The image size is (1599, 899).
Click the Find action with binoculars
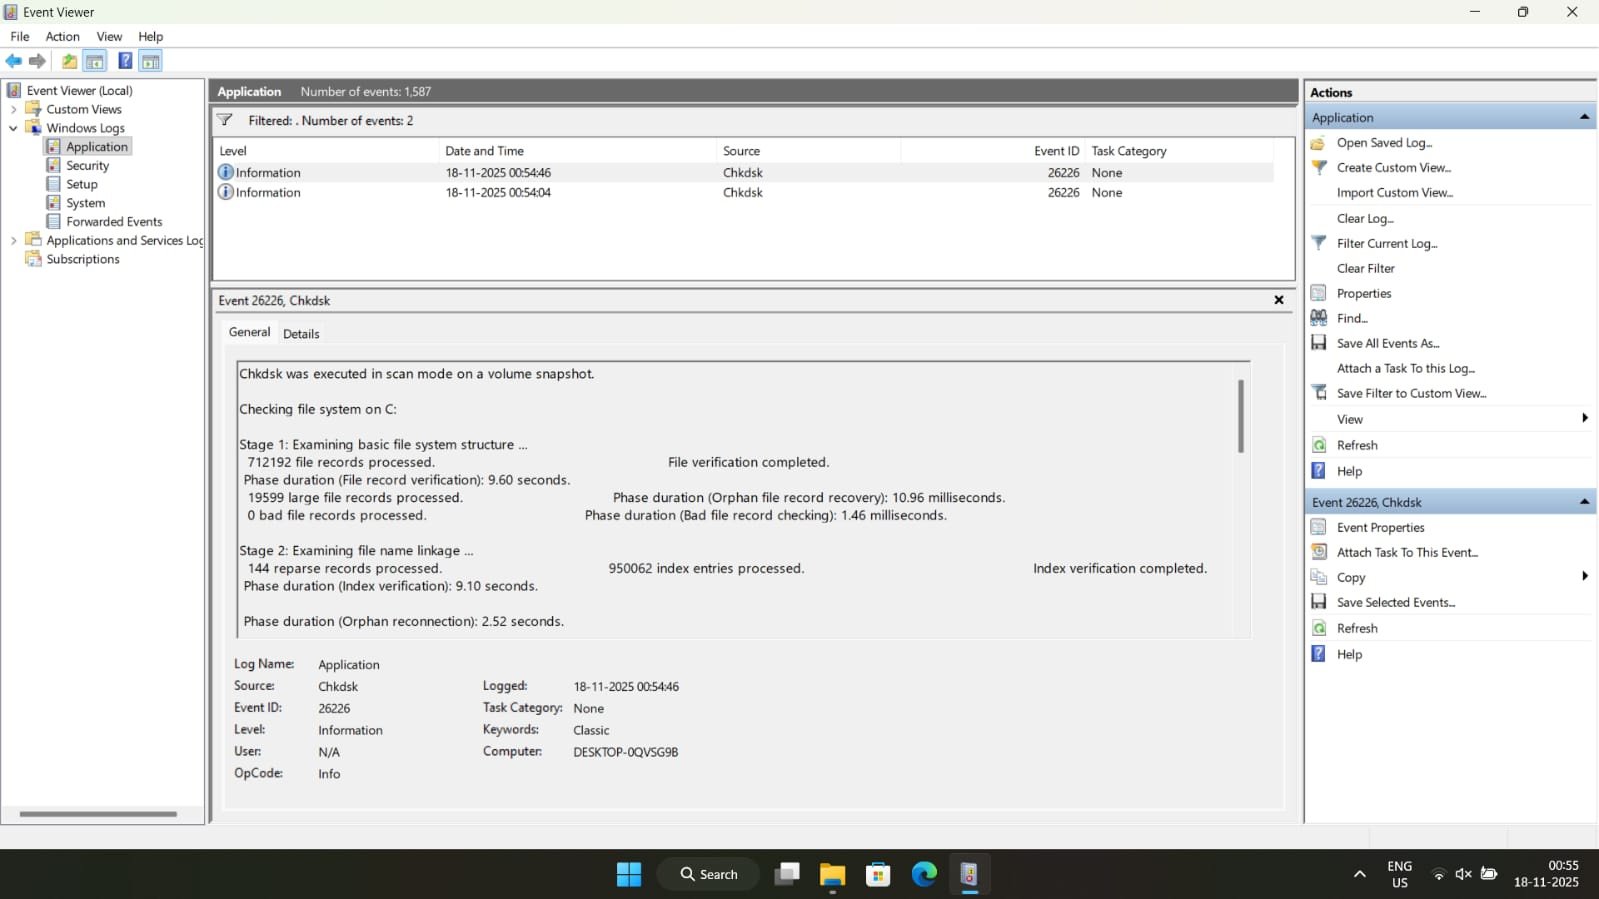pyautogui.click(x=1352, y=318)
